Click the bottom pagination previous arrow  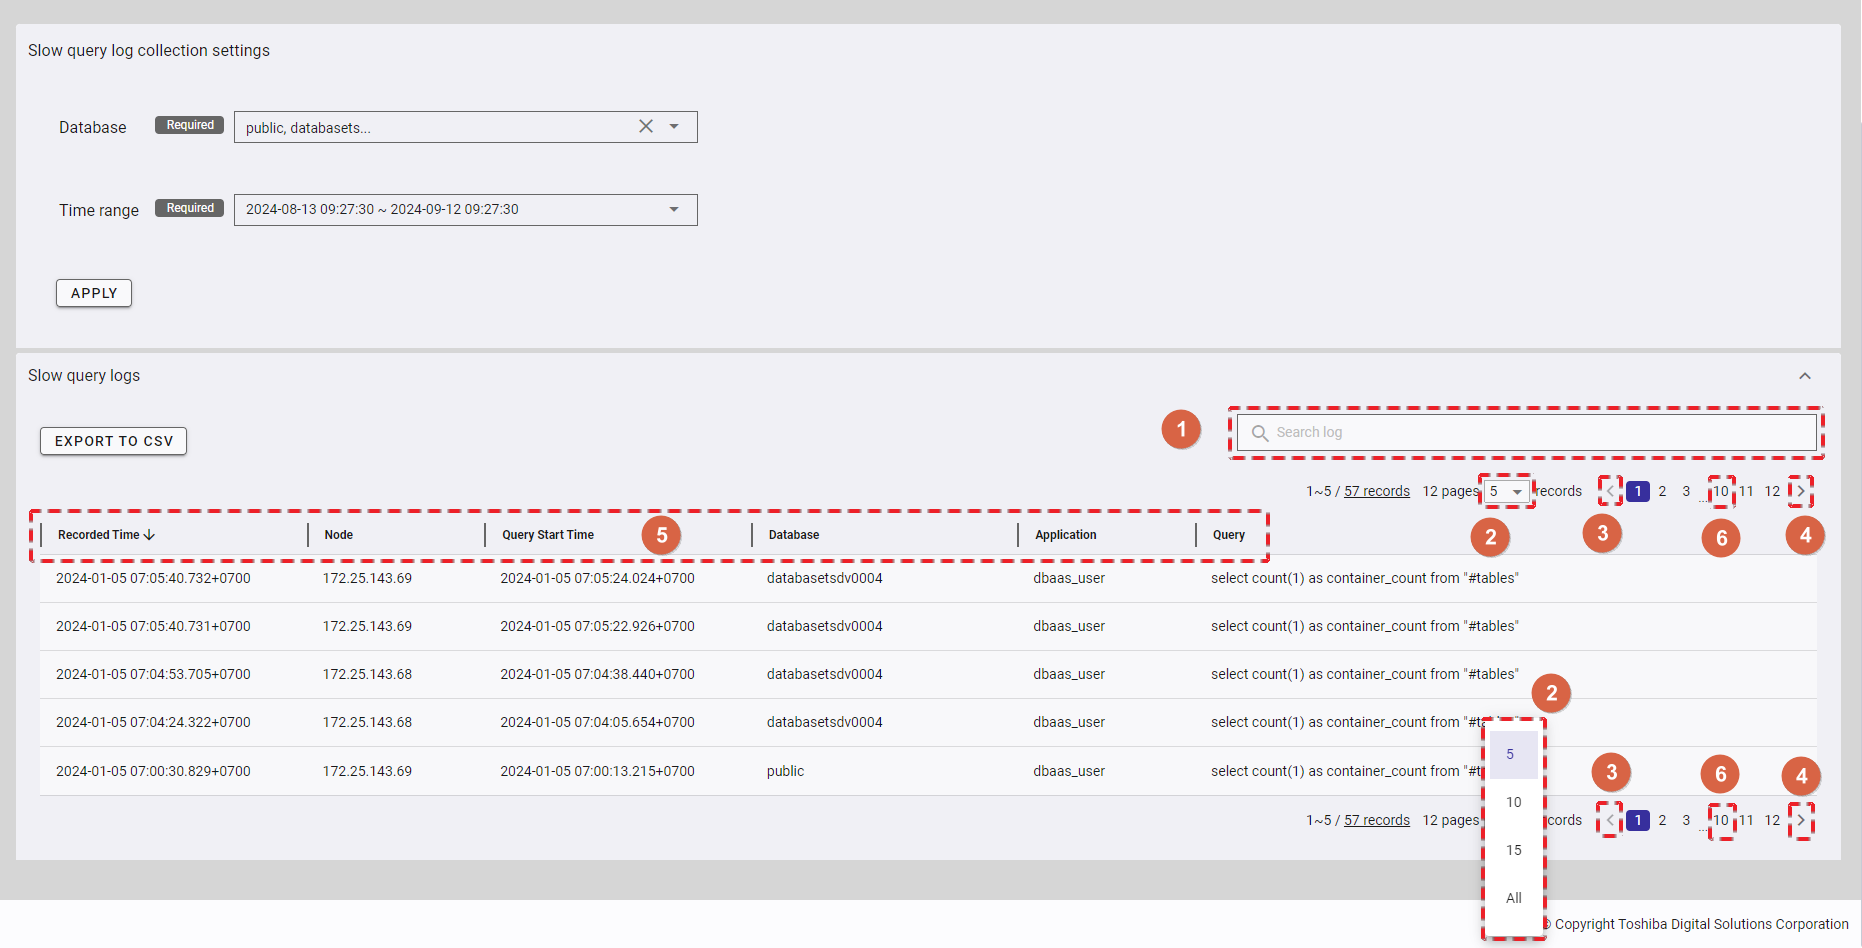coord(1610,820)
